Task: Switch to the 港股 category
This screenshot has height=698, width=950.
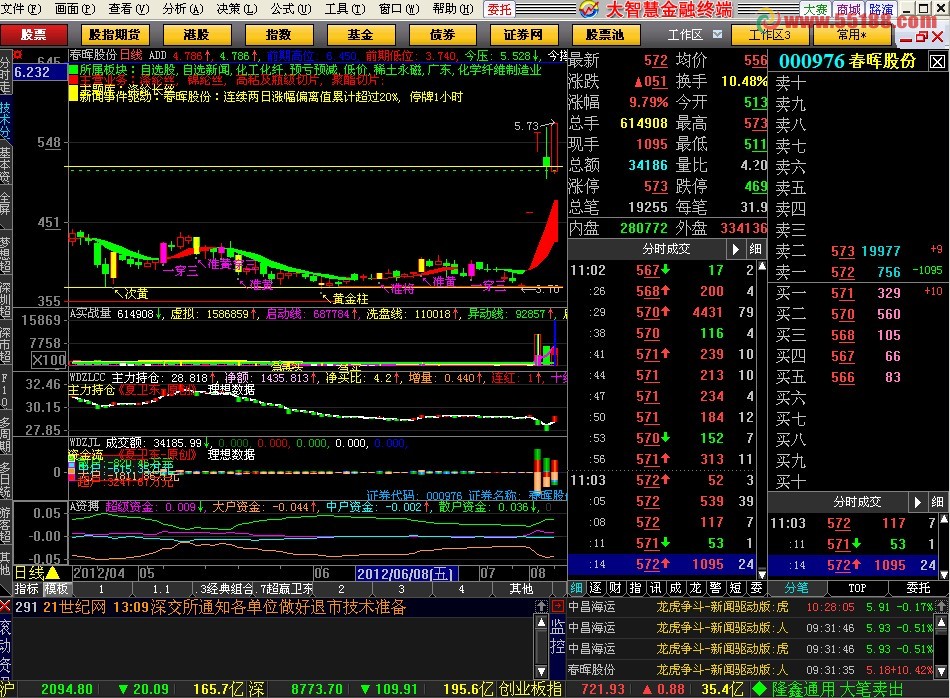Action: click(x=196, y=35)
